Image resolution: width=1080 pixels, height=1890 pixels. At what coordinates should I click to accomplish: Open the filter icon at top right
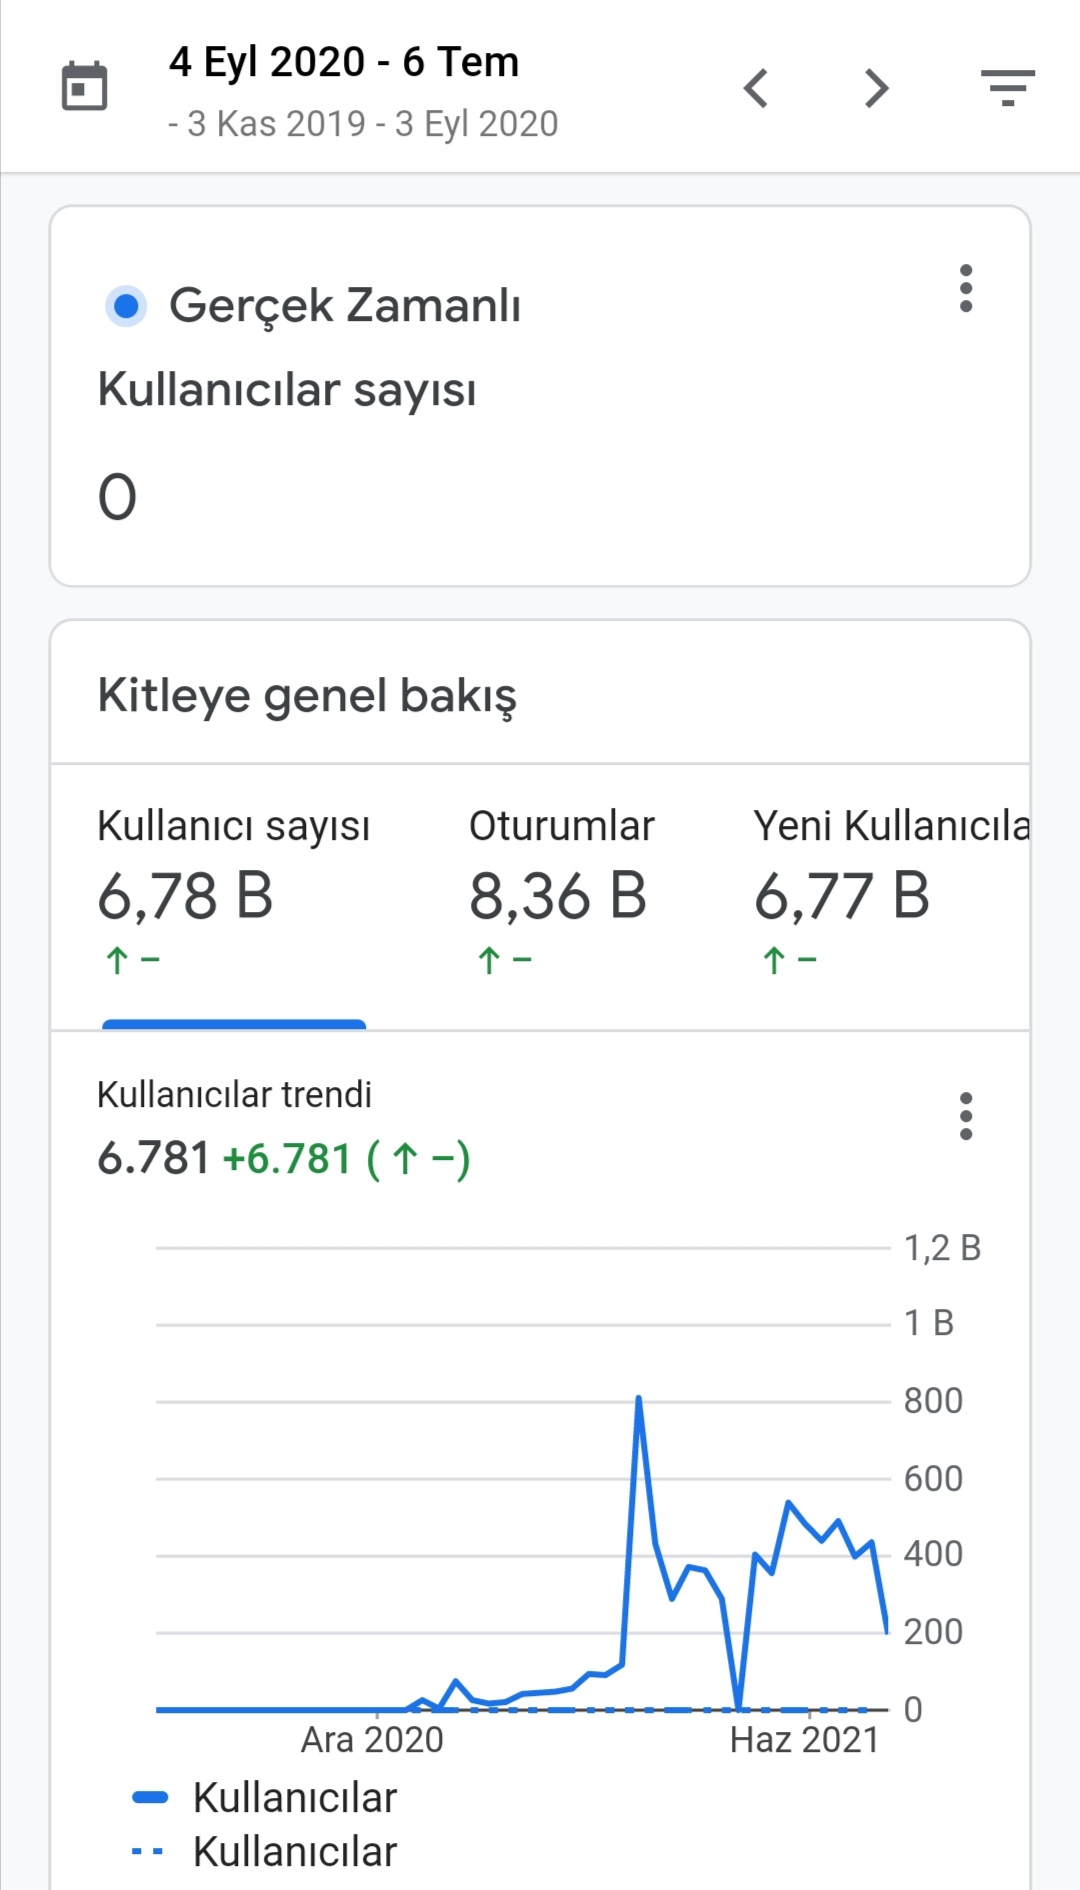[1007, 88]
